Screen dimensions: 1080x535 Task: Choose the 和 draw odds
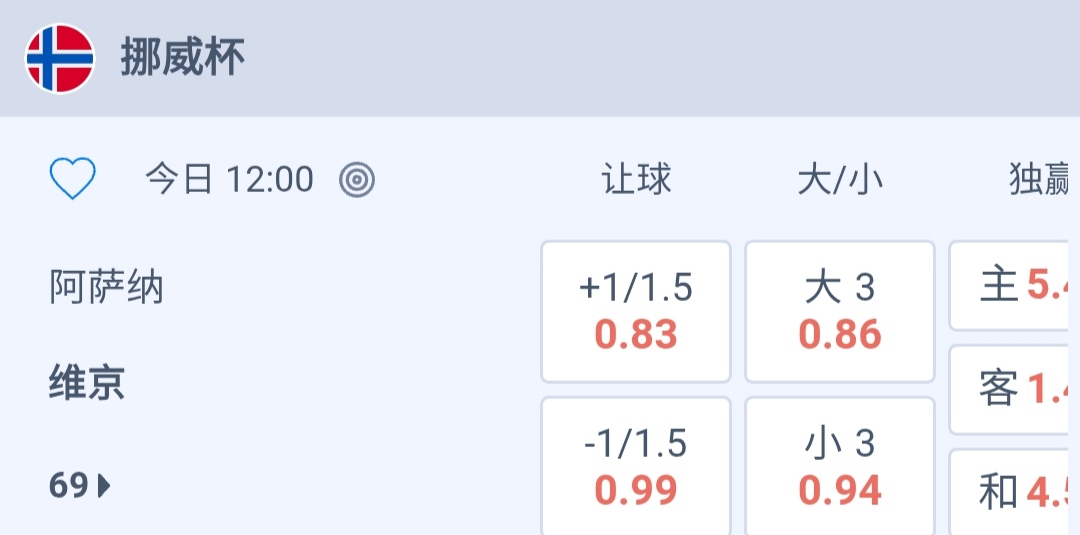[x=1014, y=491]
